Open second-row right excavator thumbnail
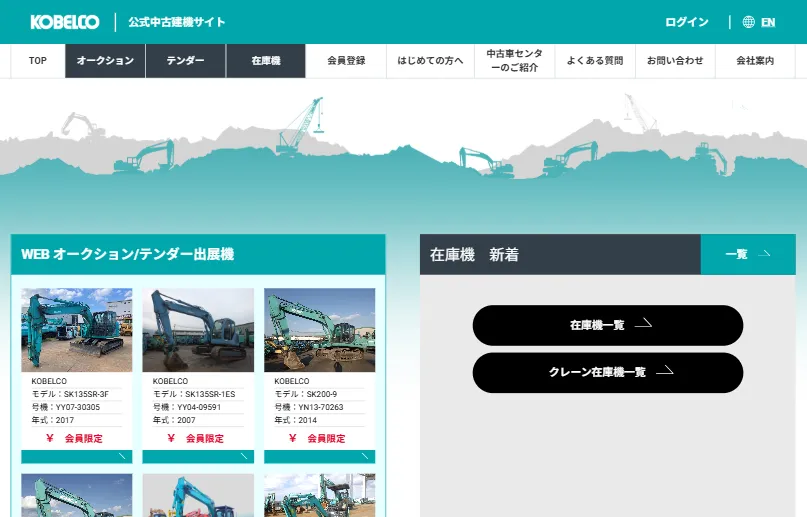This screenshot has width=807, height=517. [x=320, y=495]
